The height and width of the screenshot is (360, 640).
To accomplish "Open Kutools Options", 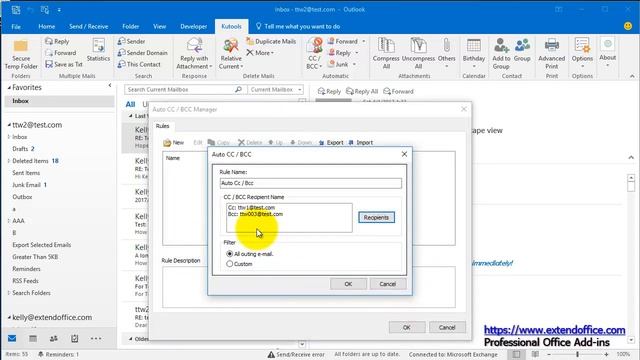I will (x=582, y=54).
